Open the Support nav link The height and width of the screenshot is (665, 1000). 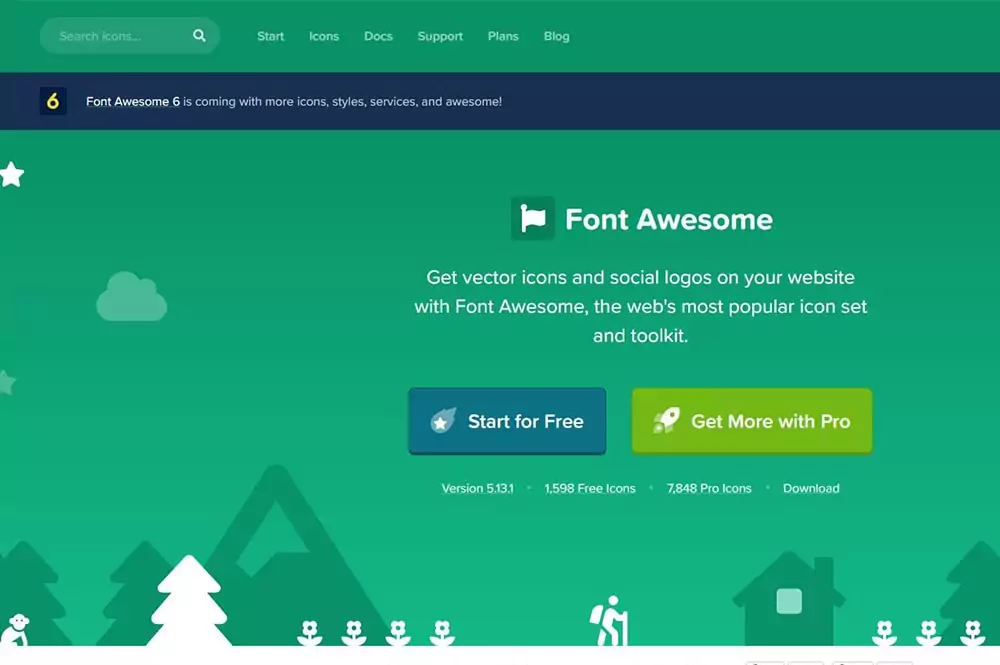click(x=440, y=36)
